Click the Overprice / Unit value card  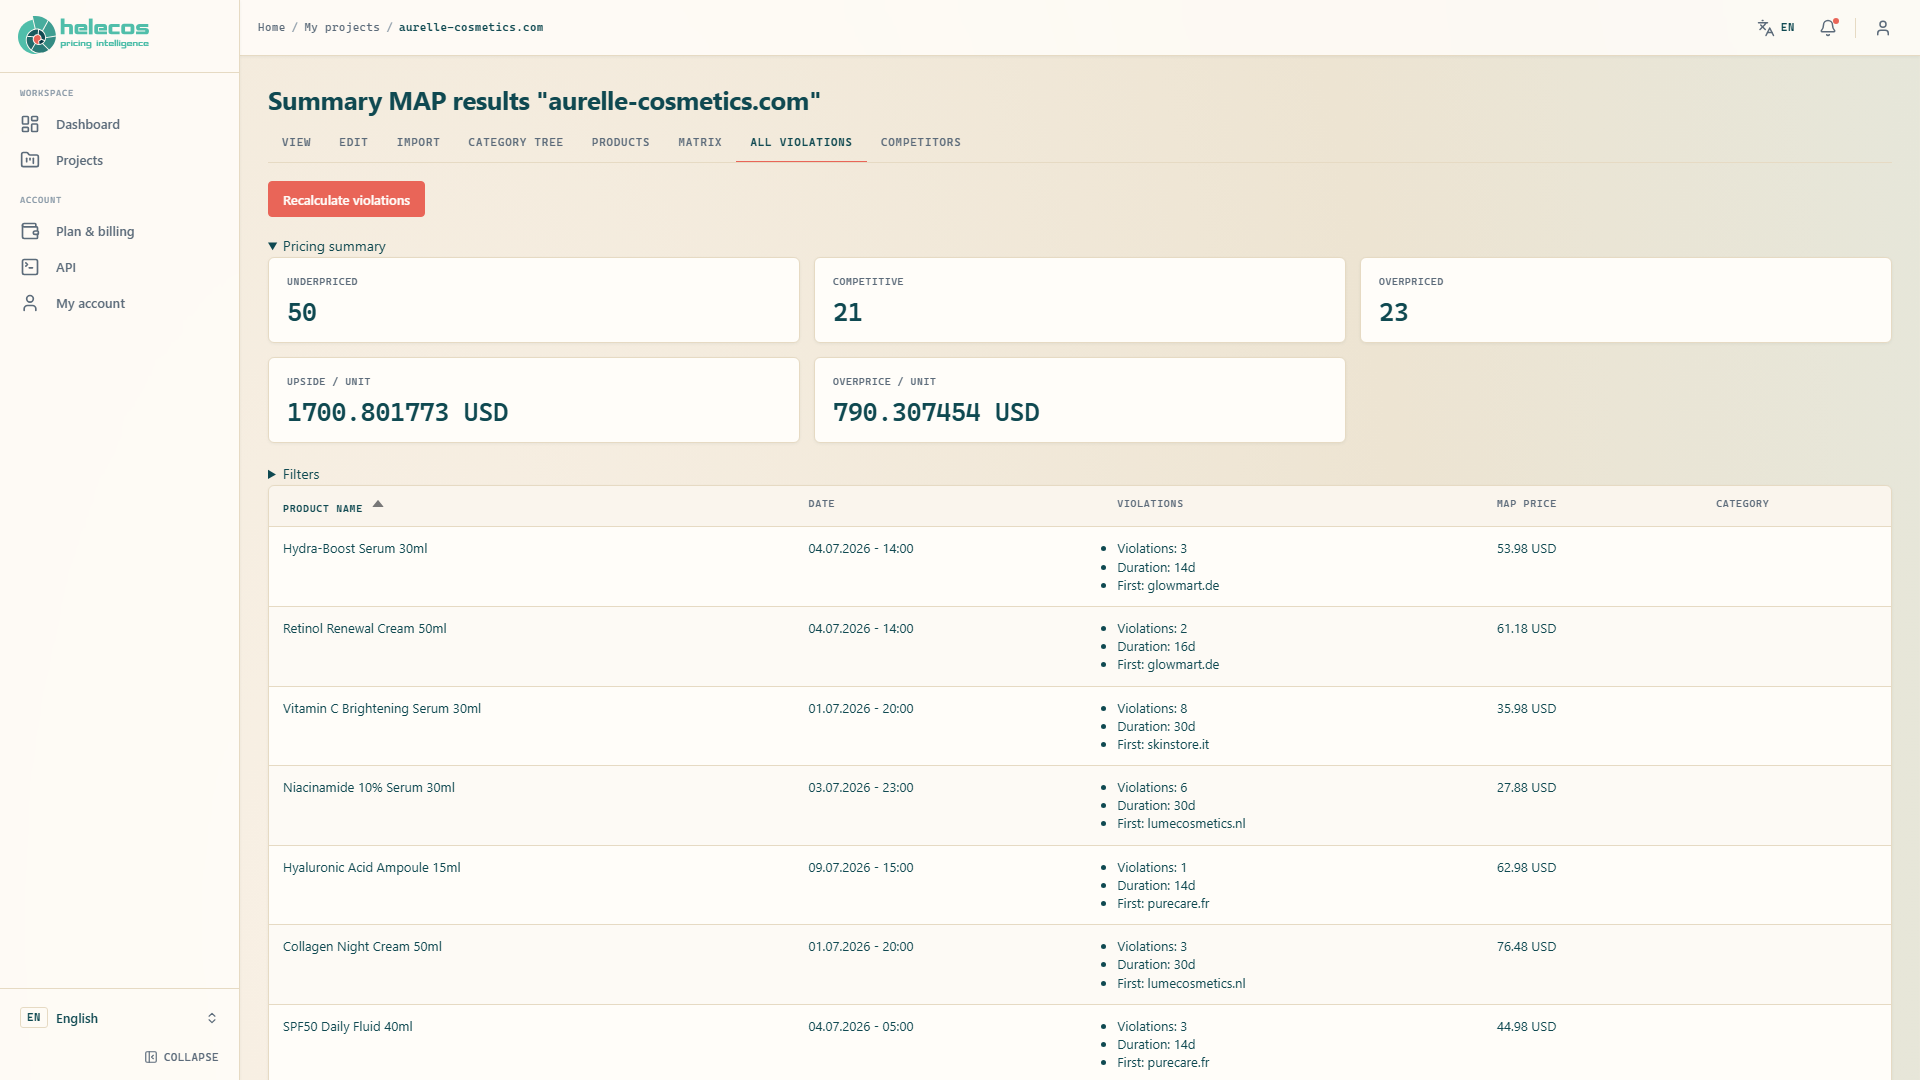tap(1080, 400)
